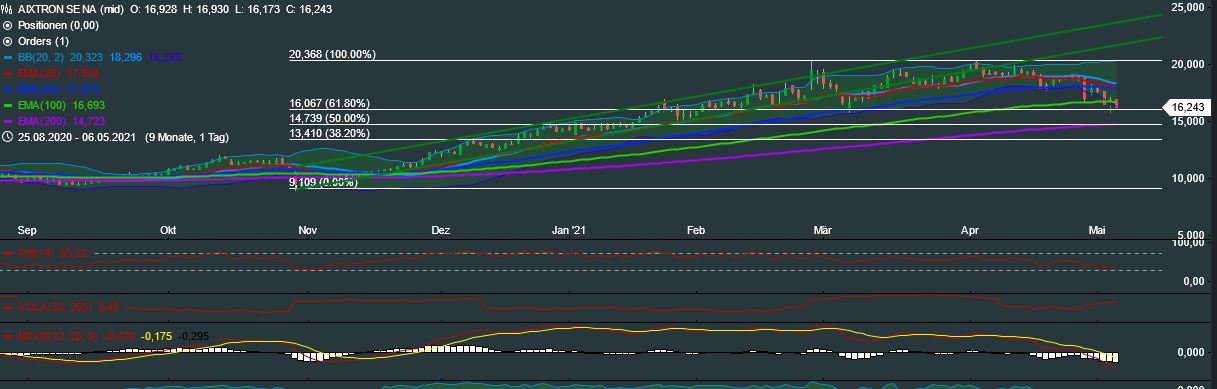Screen dimensions: 1217x389
Task: Click the RSI(14) indicator label
Action: tap(37, 254)
